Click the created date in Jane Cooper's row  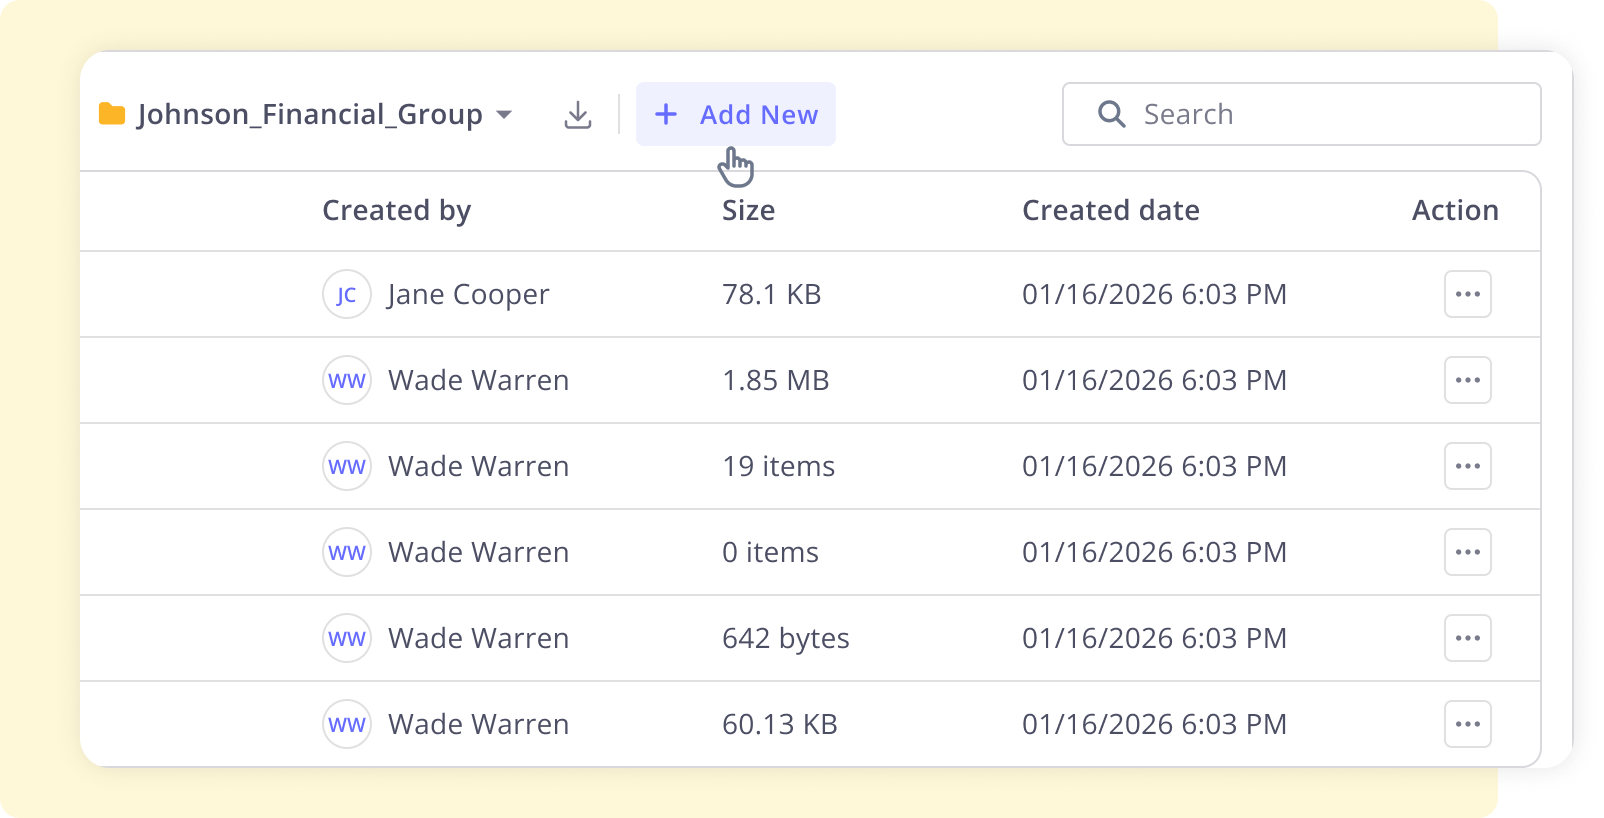tap(1154, 294)
